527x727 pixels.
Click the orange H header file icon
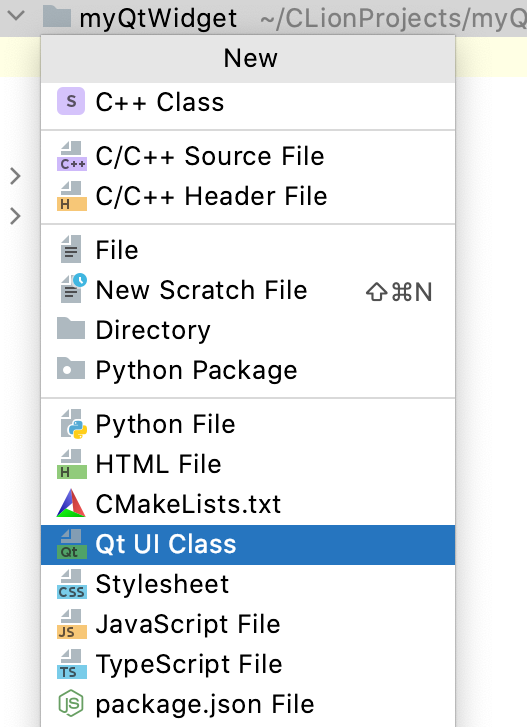[72, 196]
